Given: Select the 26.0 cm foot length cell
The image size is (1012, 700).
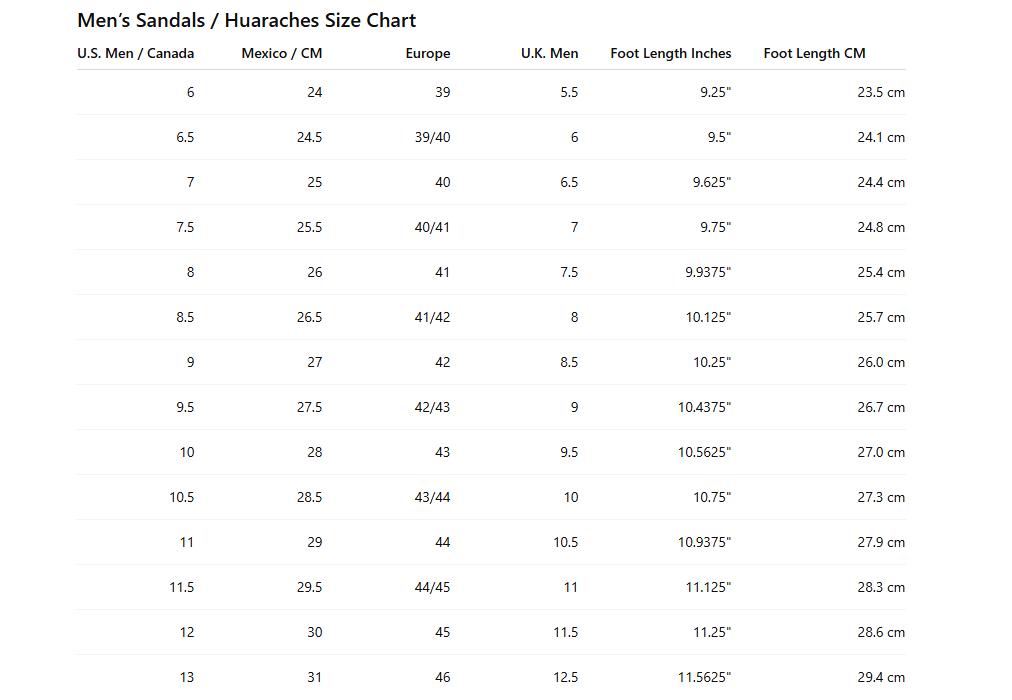Looking at the screenshot, I should pos(881,363).
